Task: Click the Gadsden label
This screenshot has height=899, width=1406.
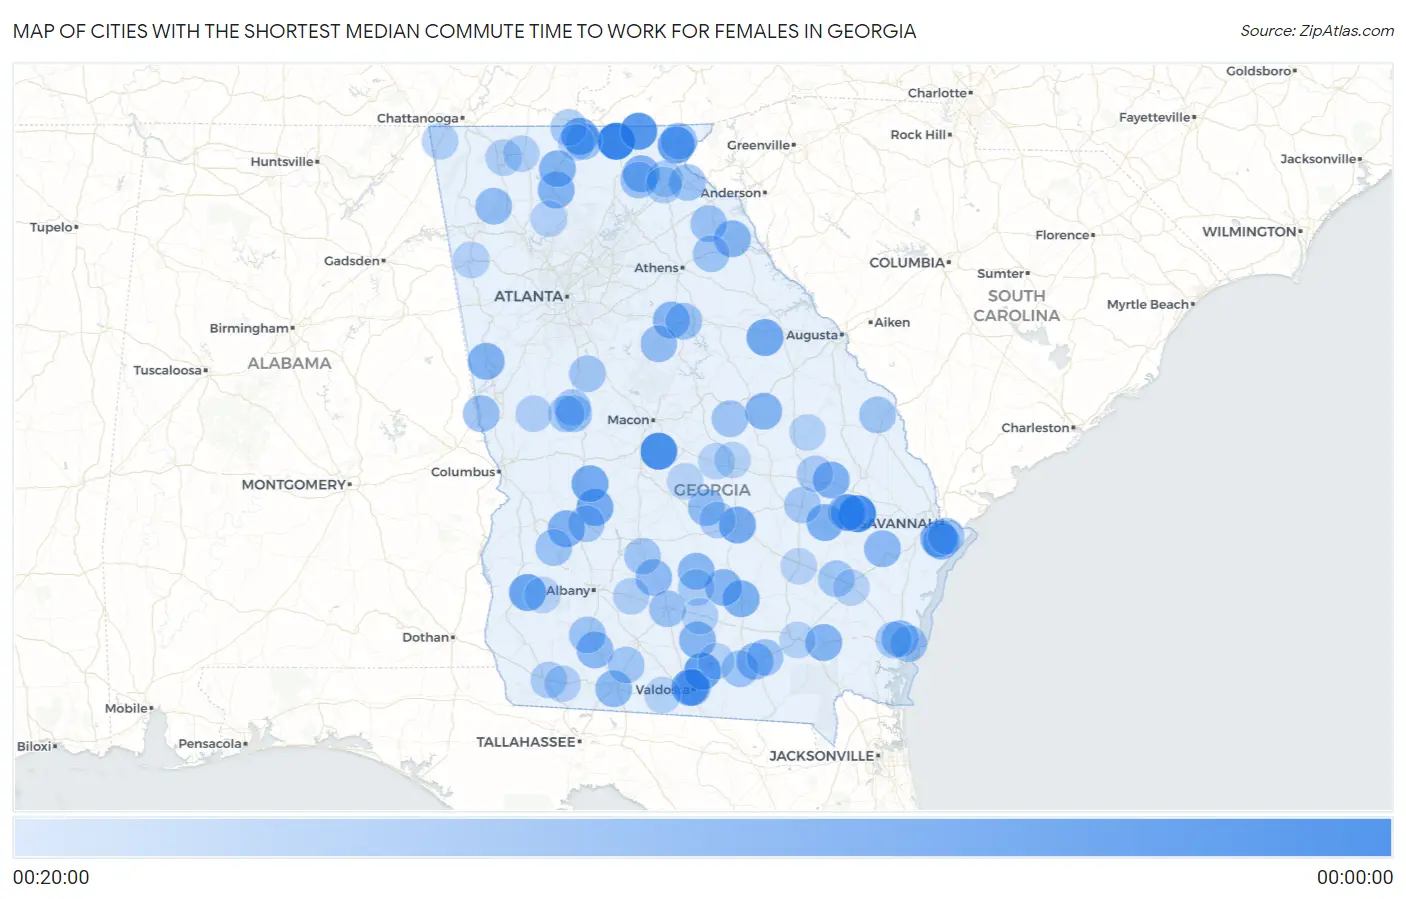Action: coord(352,261)
